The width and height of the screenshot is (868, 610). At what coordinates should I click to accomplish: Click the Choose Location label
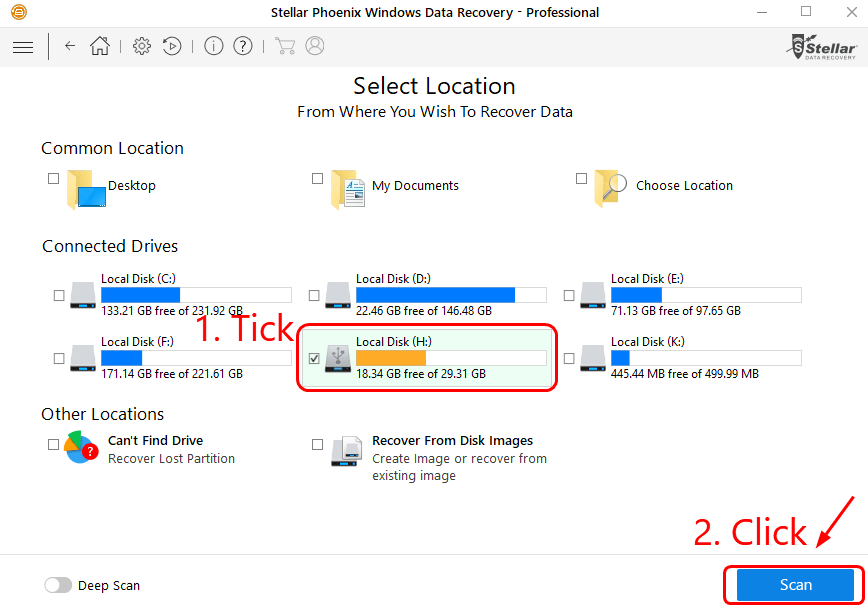(684, 185)
